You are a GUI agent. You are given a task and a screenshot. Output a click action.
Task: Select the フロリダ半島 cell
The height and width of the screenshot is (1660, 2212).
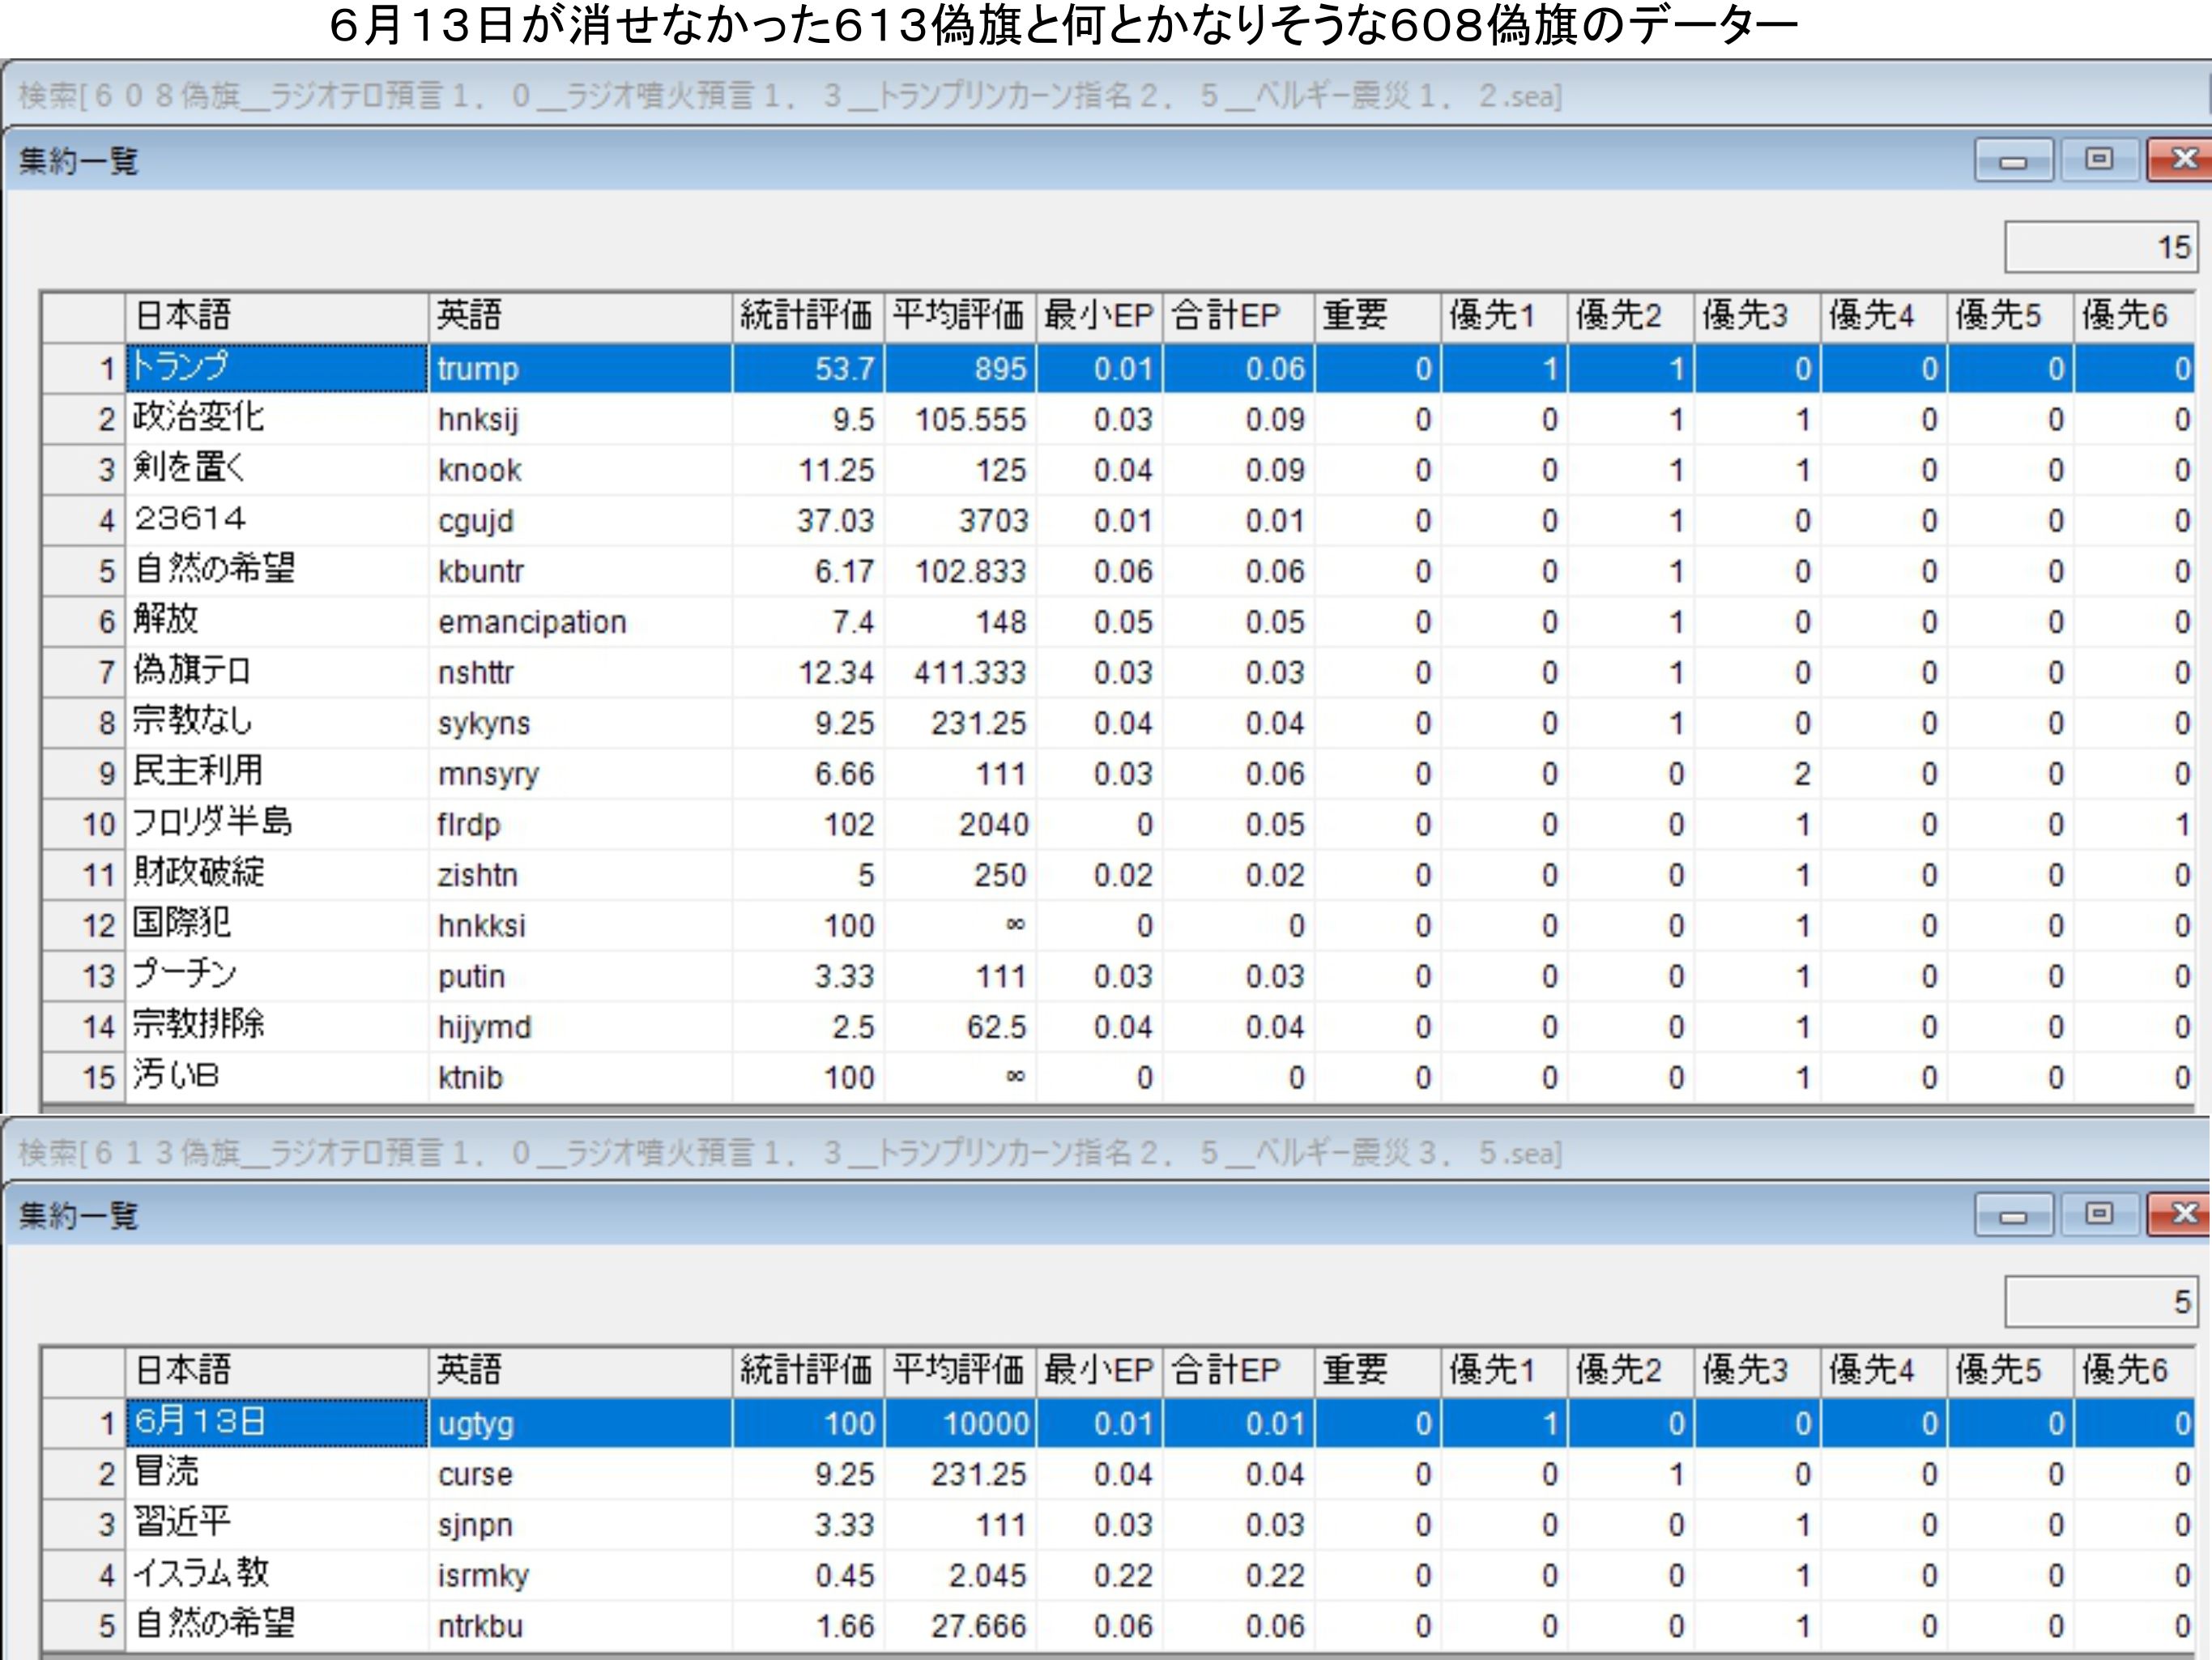pyautogui.click(x=277, y=824)
